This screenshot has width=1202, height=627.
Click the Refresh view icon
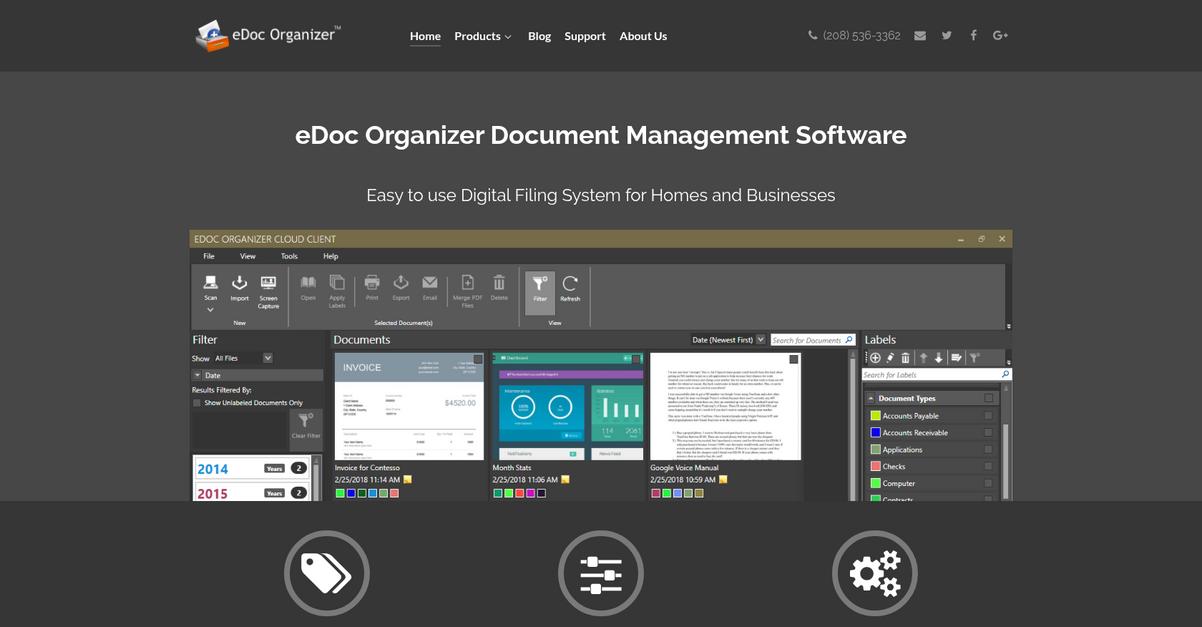[569, 285]
